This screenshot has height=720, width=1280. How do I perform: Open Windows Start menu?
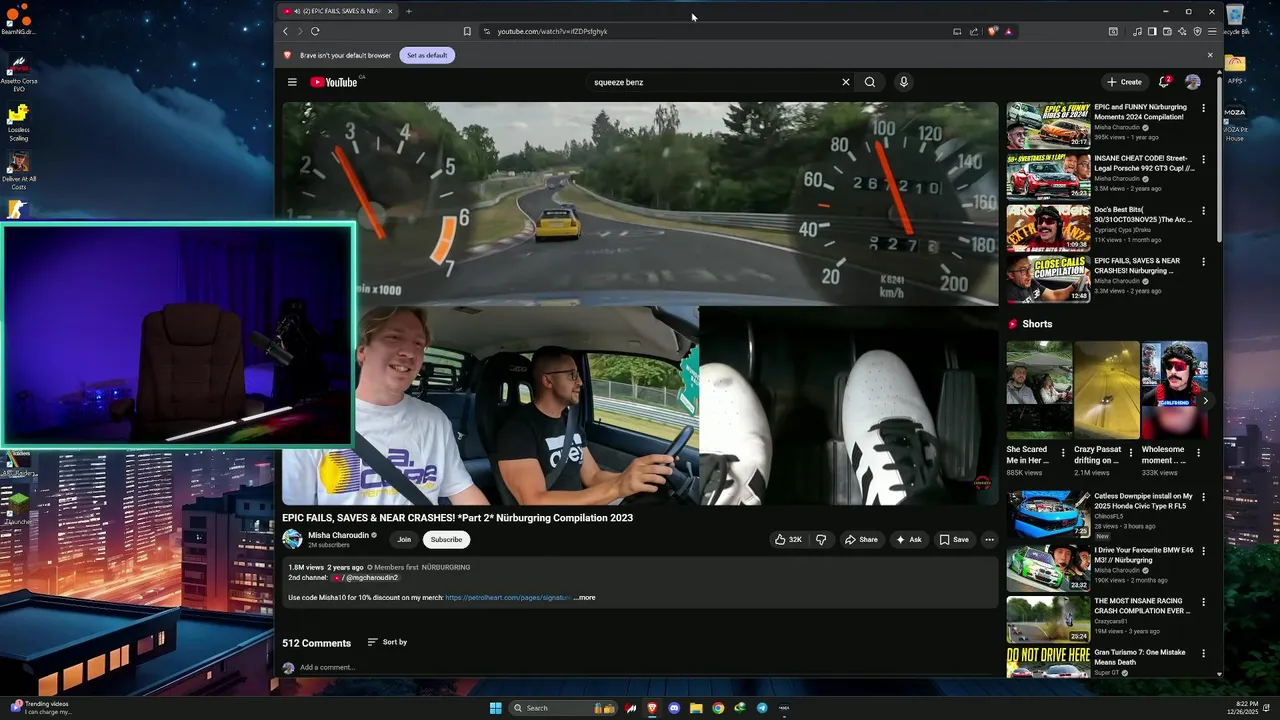point(495,708)
